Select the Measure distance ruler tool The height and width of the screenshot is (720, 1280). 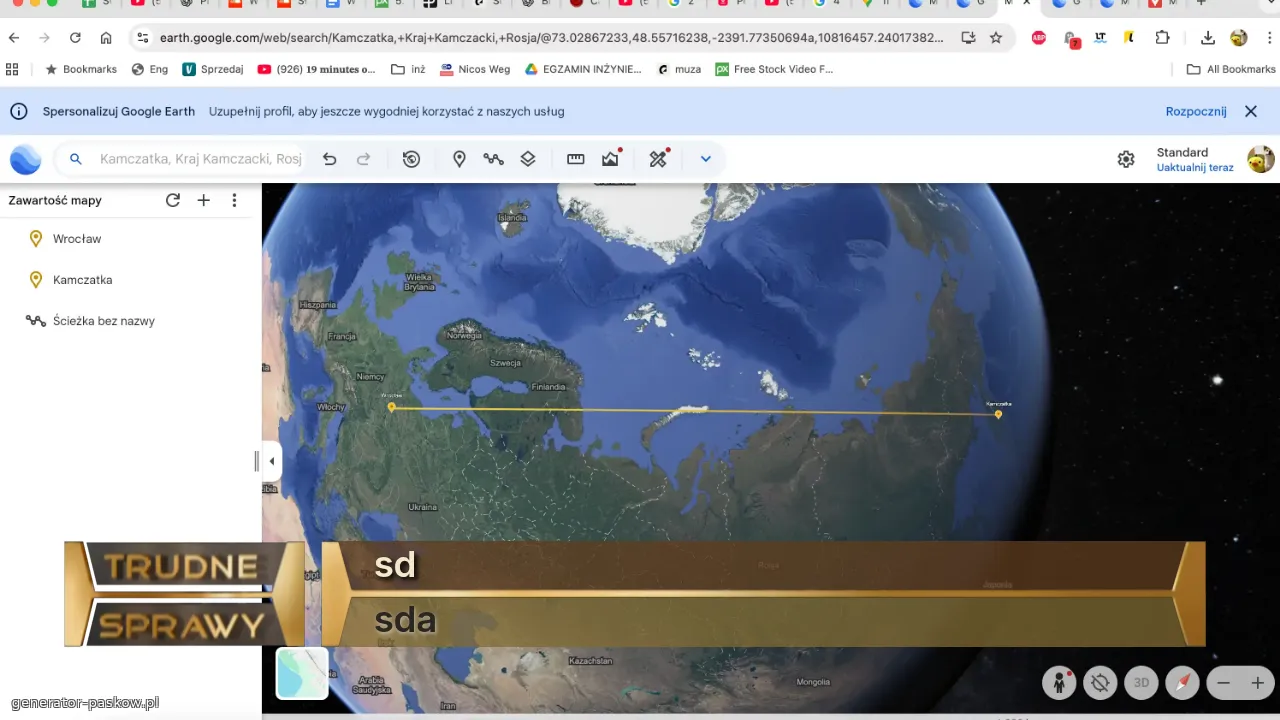(575, 159)
